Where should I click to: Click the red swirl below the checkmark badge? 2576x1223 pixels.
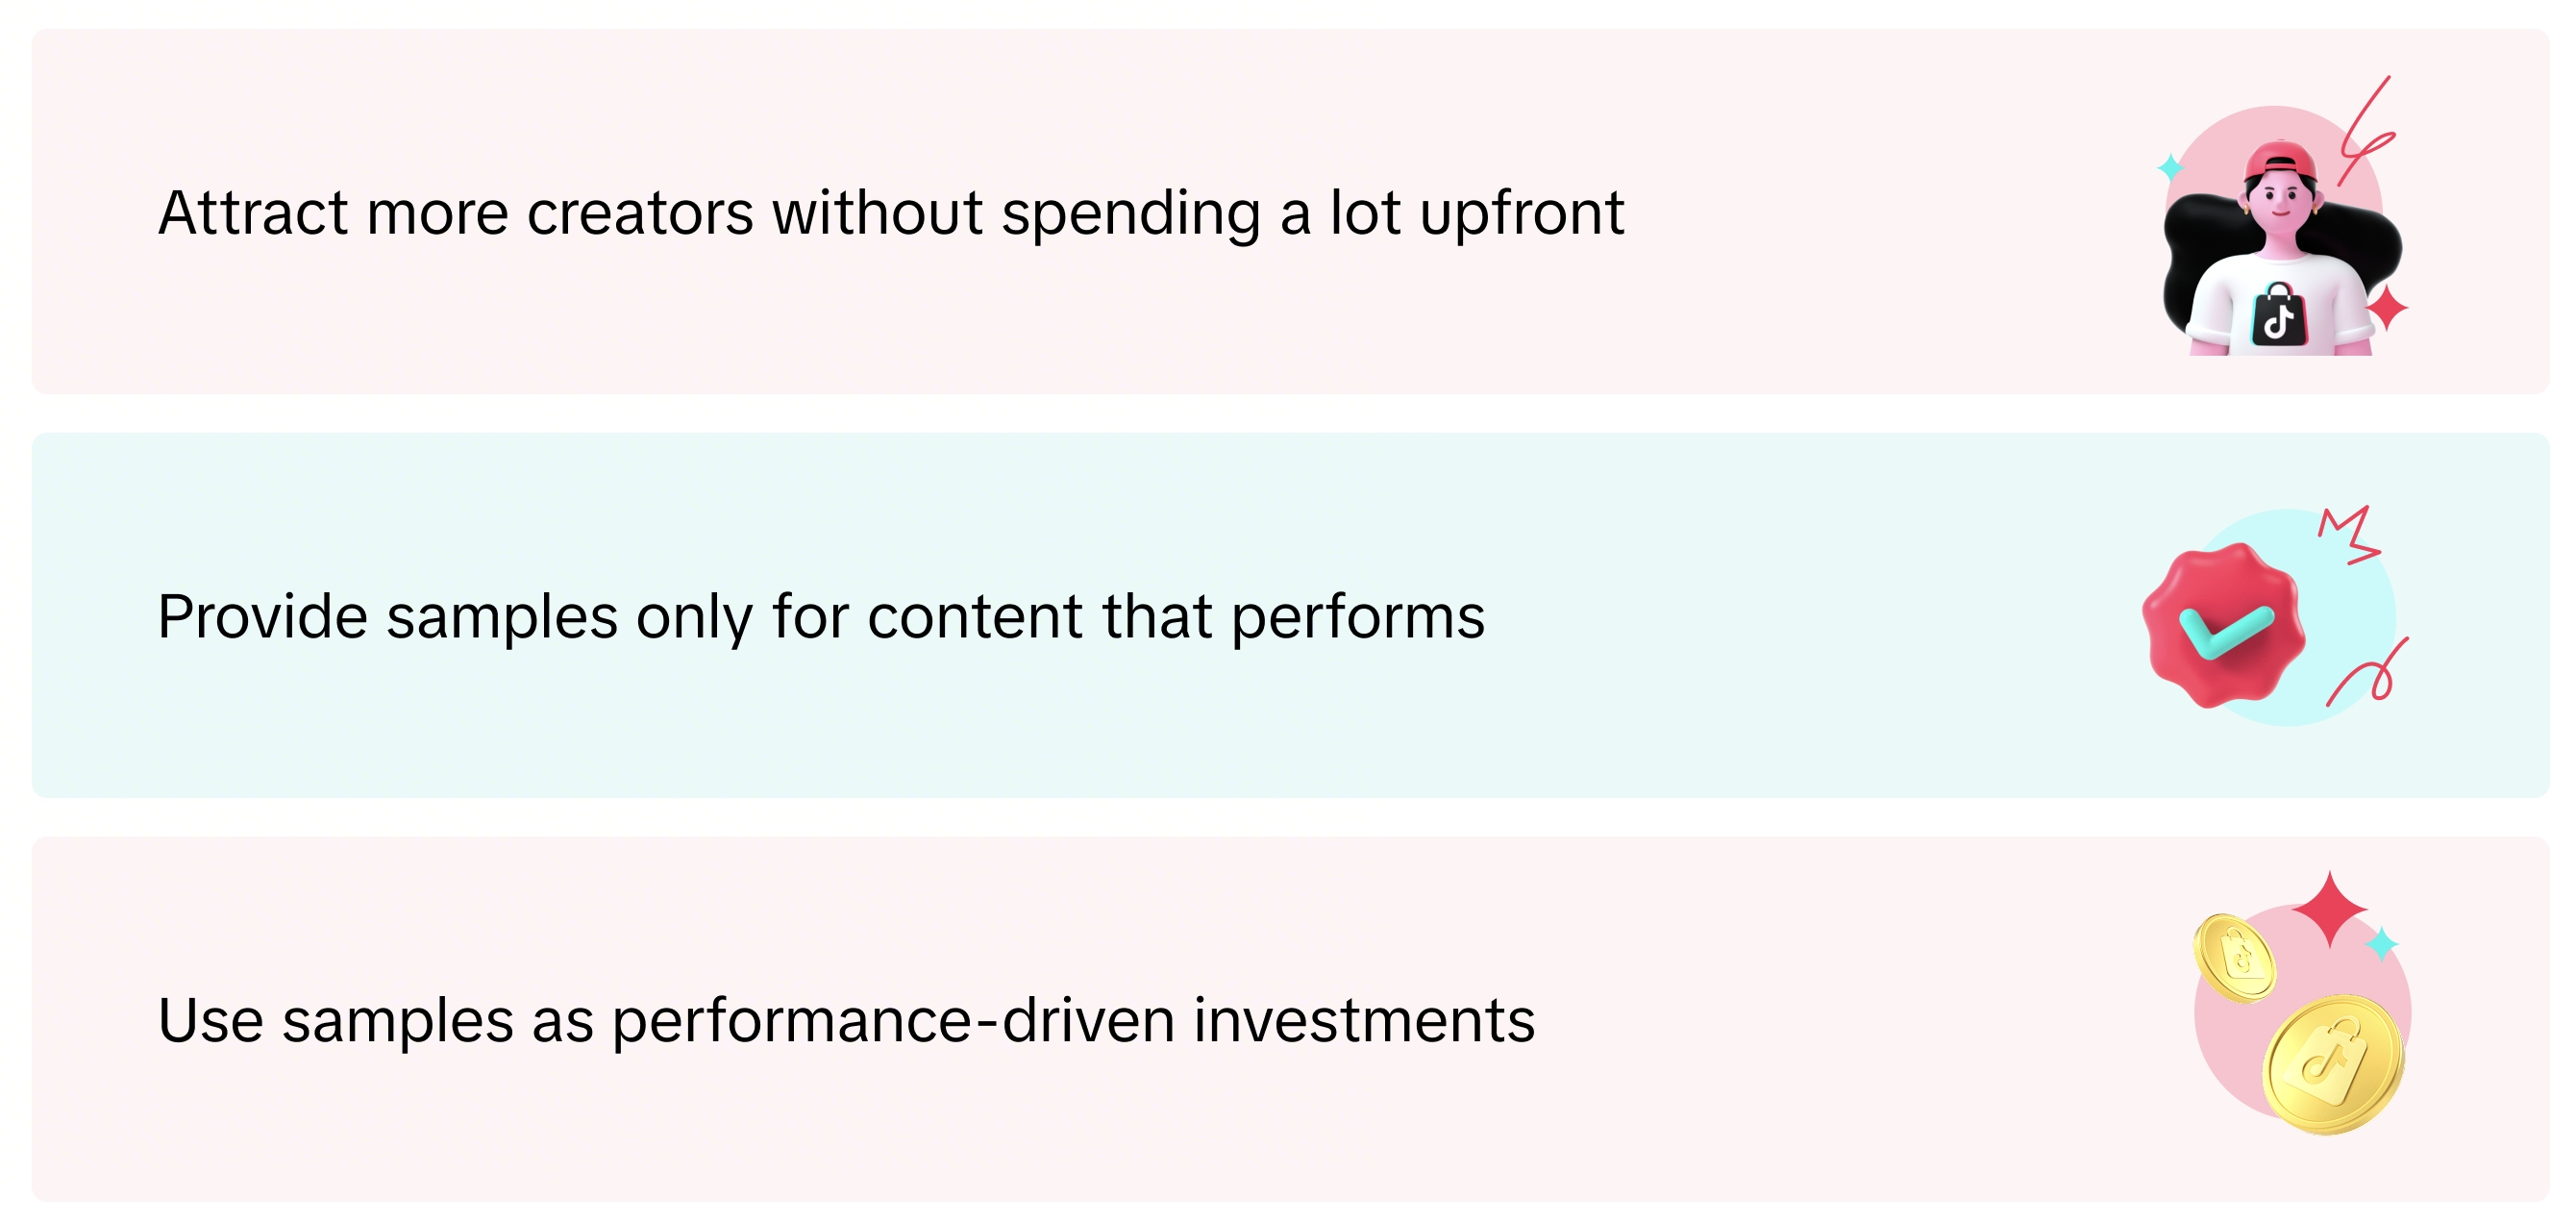tap(2370, 675)
